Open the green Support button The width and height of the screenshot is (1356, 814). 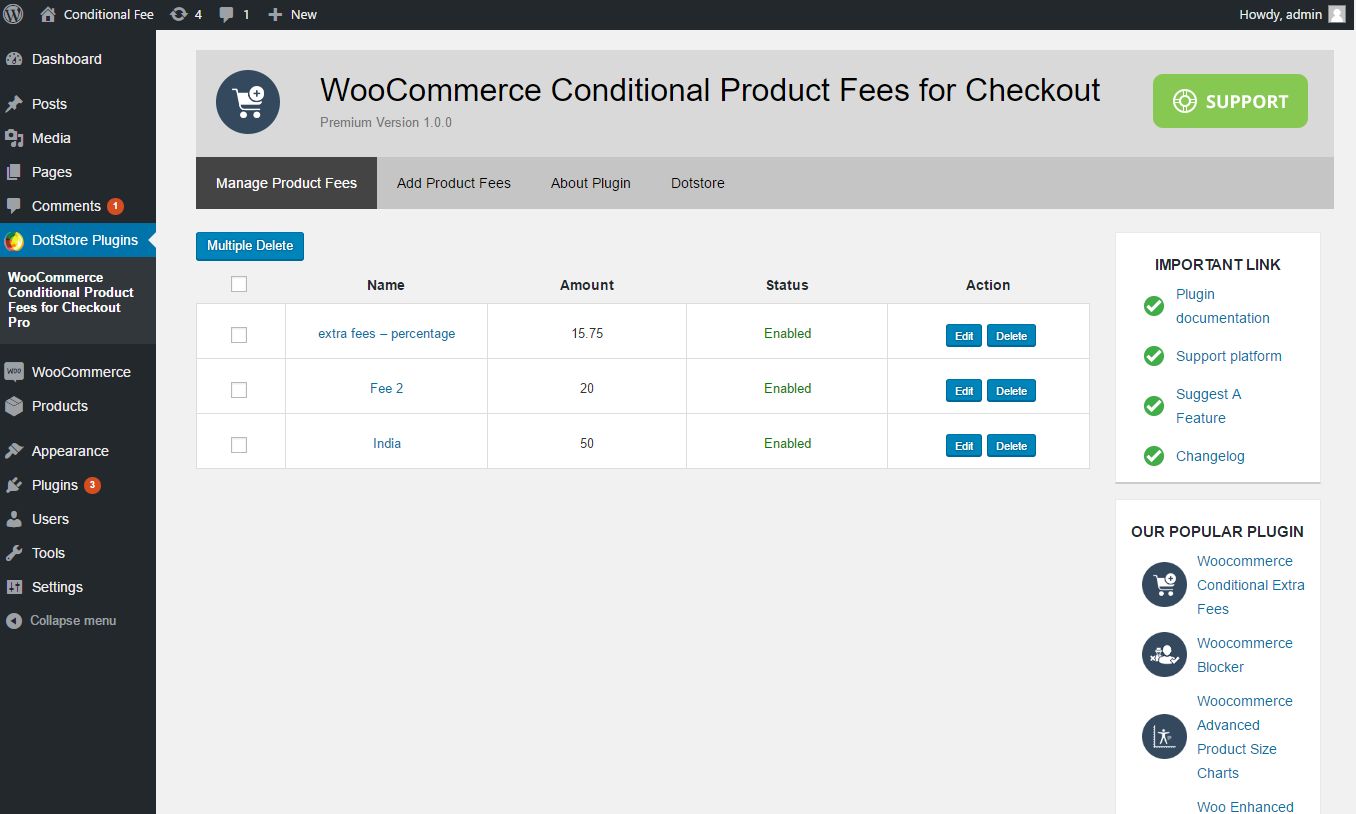click(x=1230, y=101)
